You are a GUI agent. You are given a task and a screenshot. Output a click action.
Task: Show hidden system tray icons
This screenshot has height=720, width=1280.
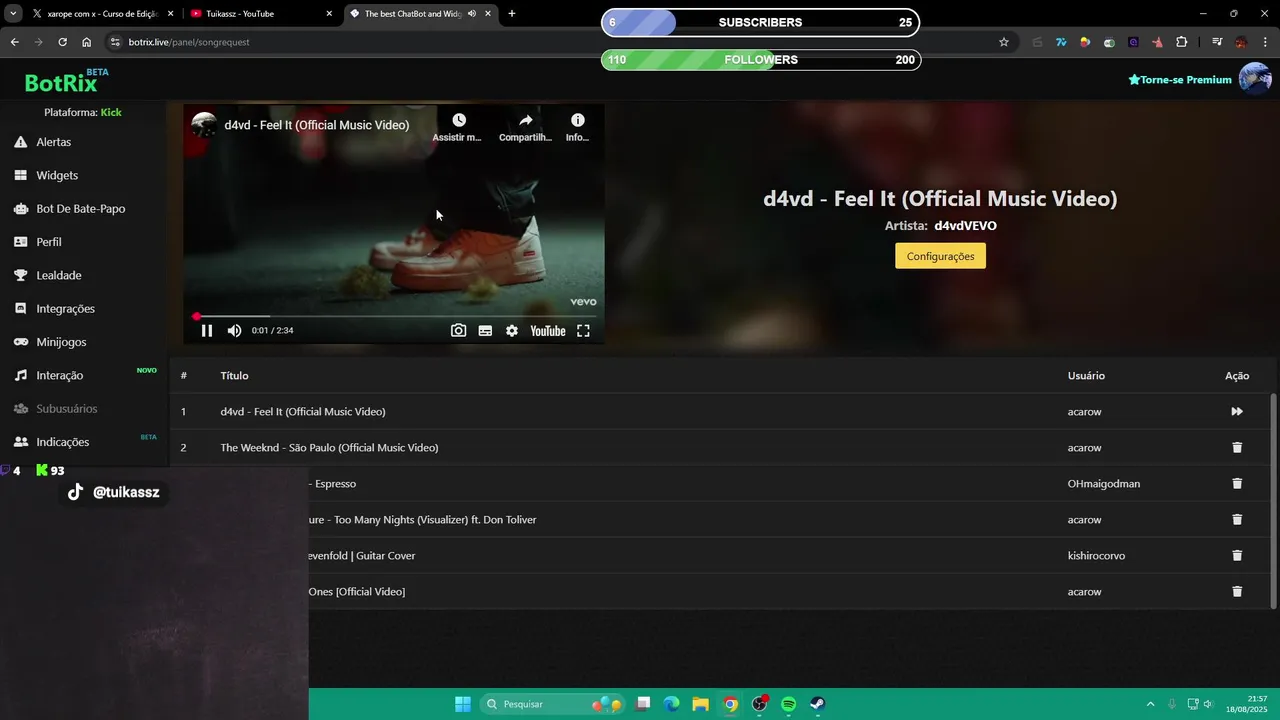[1150, 704]
